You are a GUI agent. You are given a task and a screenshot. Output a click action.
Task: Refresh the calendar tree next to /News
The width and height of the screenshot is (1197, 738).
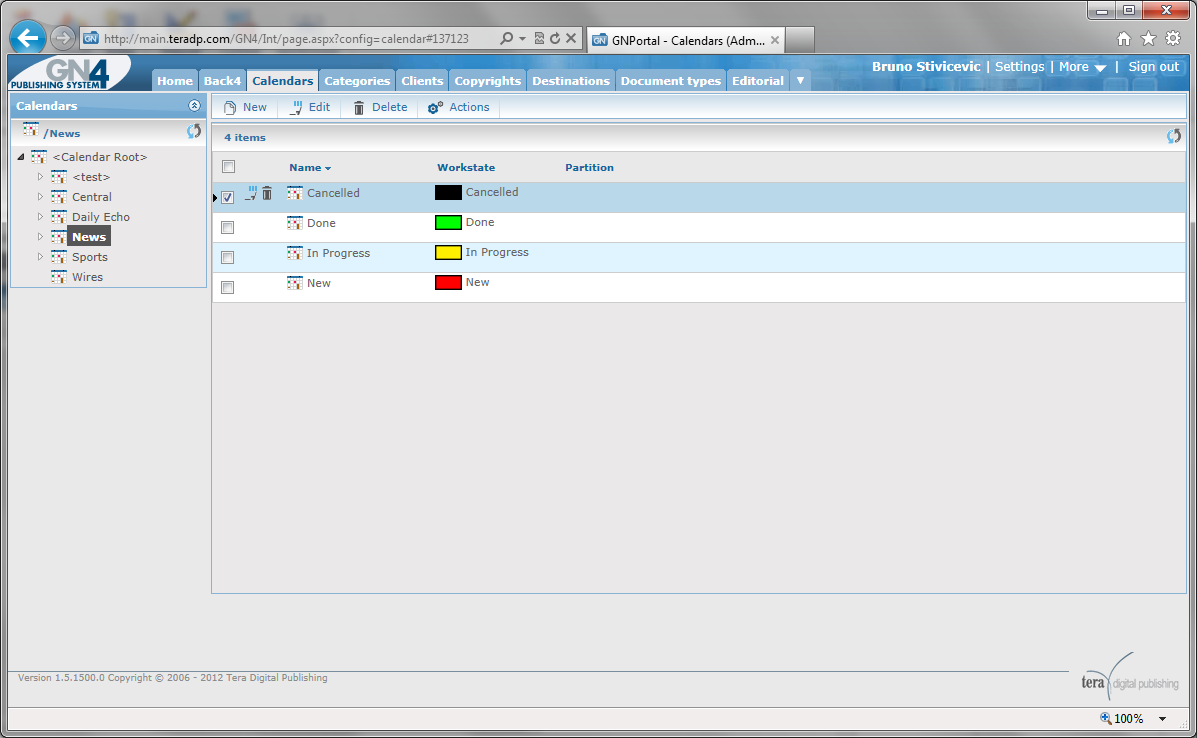pyautogui.click(x=194, y=131)
